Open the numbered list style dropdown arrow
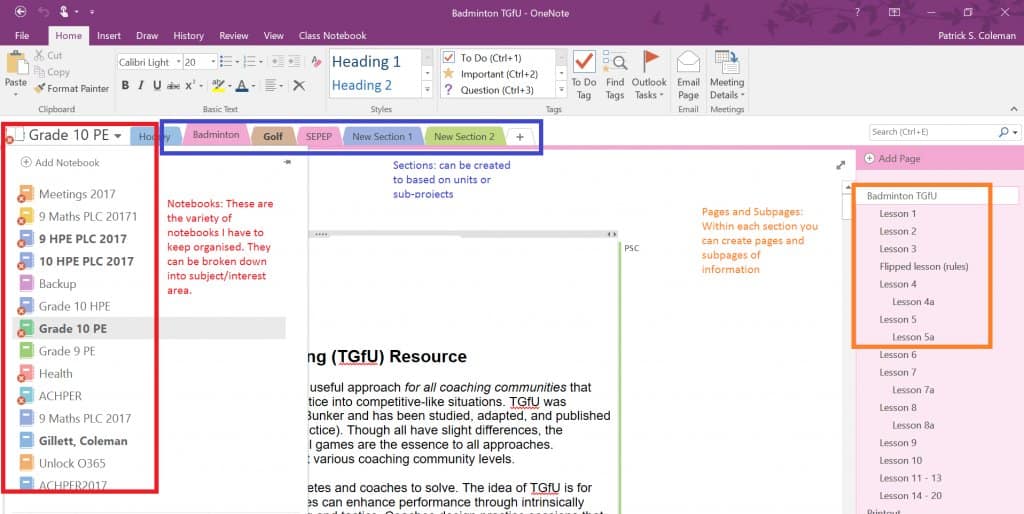Screen dimensions: 1024x514 [x=261, y=62]
